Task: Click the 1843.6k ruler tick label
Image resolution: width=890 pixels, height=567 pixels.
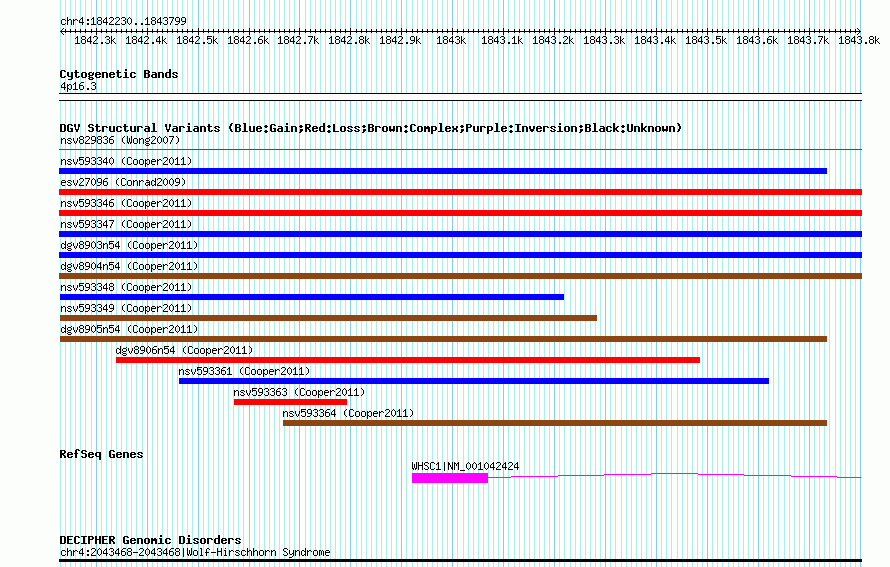Action: click(757, 40)
